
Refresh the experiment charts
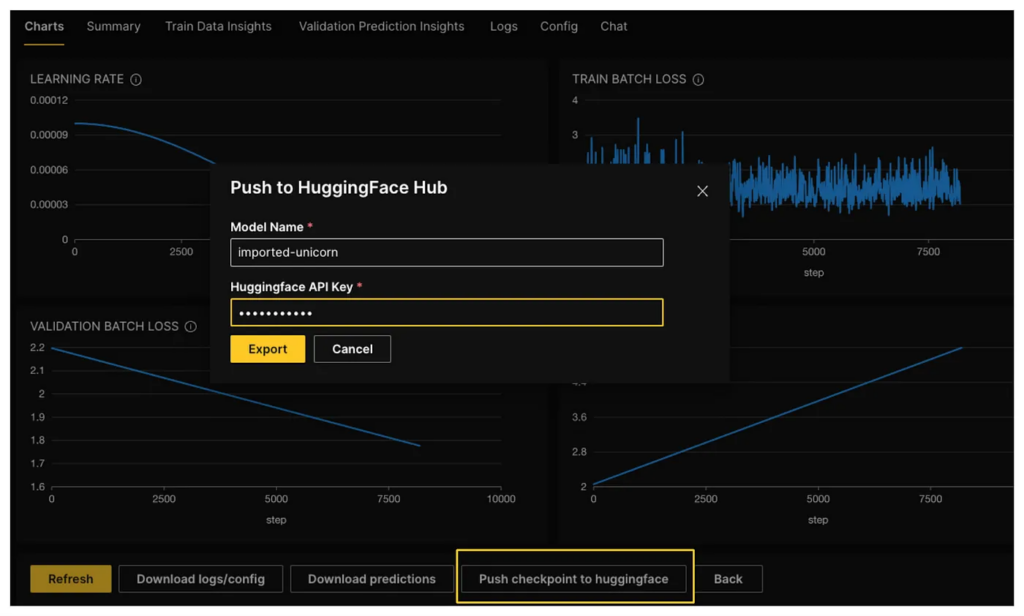tap(71, 579)
